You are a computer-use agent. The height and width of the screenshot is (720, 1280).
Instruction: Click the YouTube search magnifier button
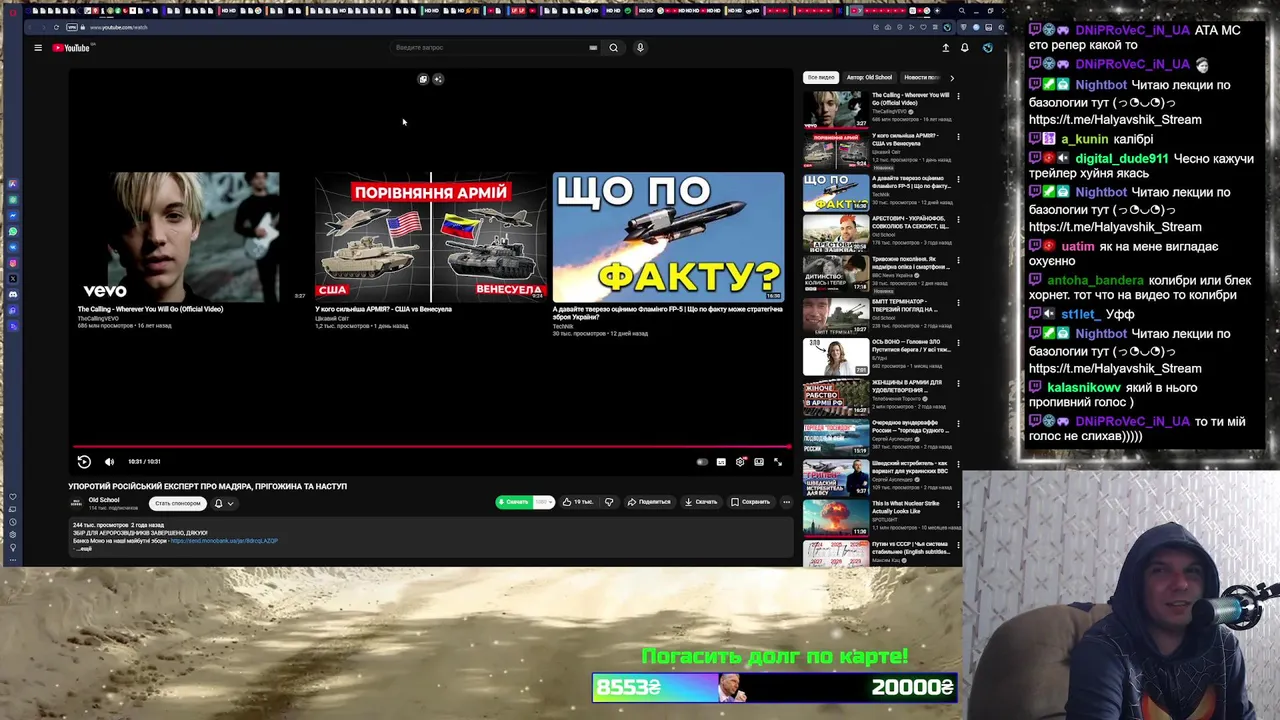click(614, 48)
